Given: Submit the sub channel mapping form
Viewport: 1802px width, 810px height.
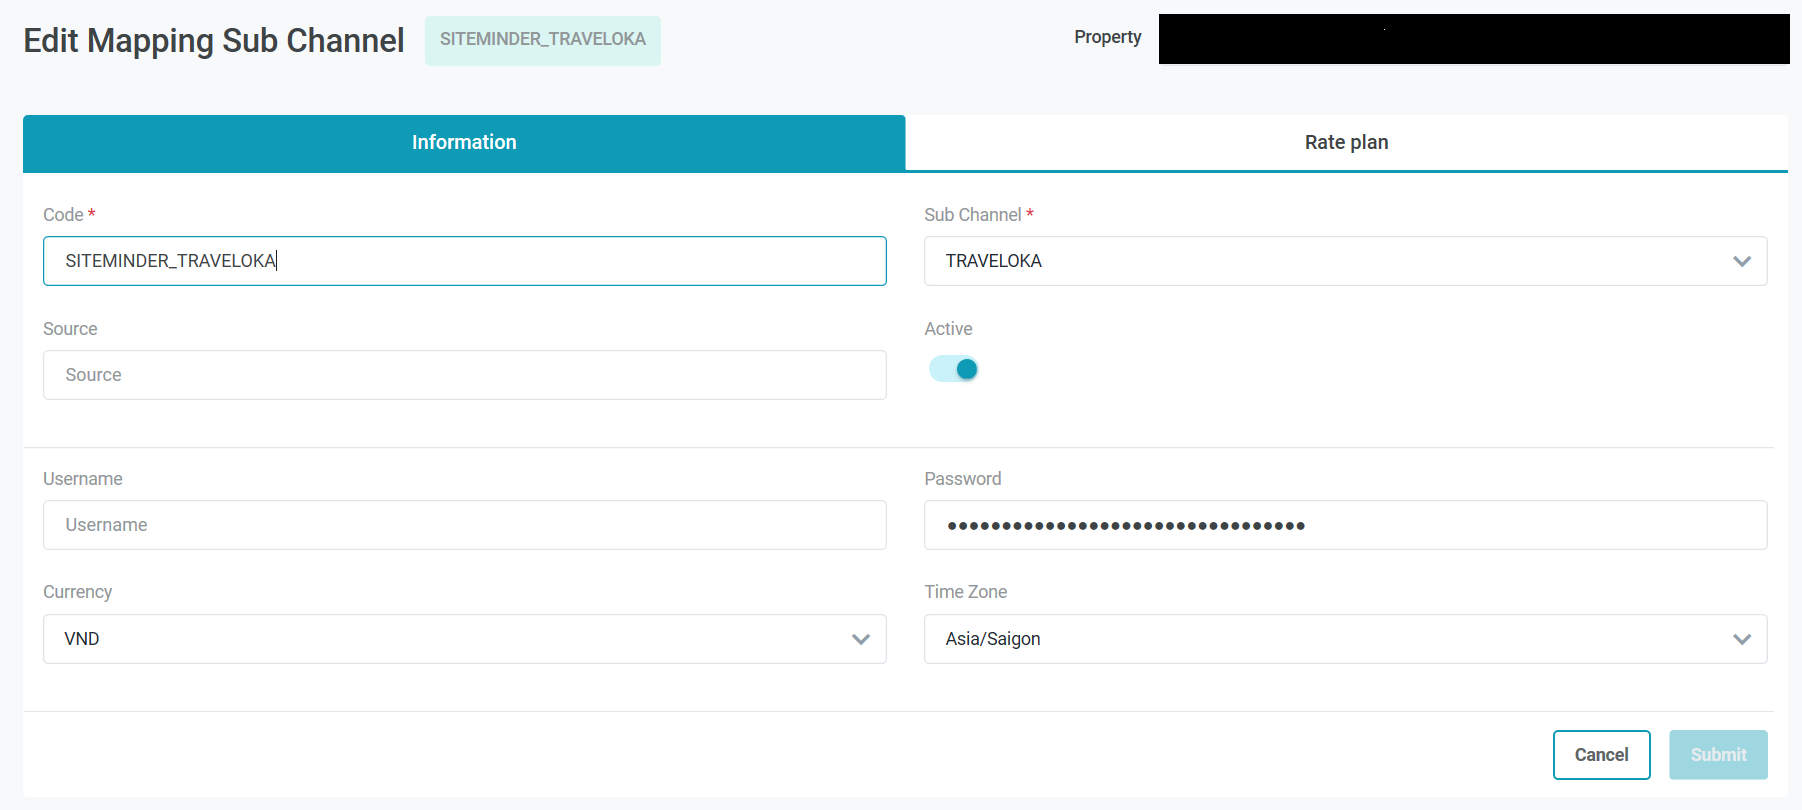Looking at the screenshot, I should pyautogui.click(x=1718, y=755).
